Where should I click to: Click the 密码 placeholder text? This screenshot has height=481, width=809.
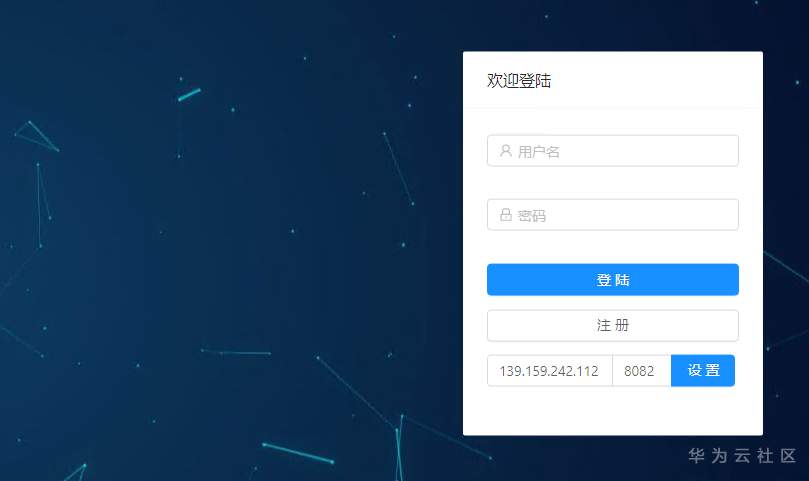click(531, 215)
